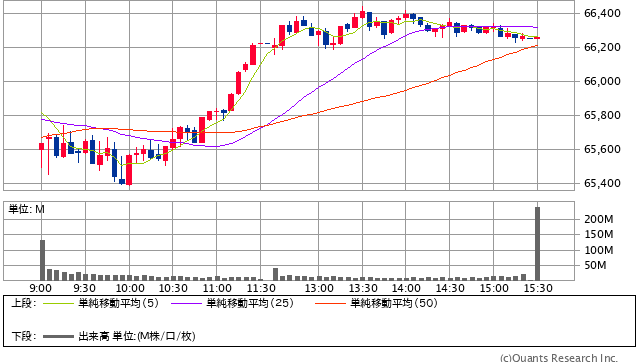Click the volume bar just after 11:30
Screen dimensions: 638x362
point(275,274)
